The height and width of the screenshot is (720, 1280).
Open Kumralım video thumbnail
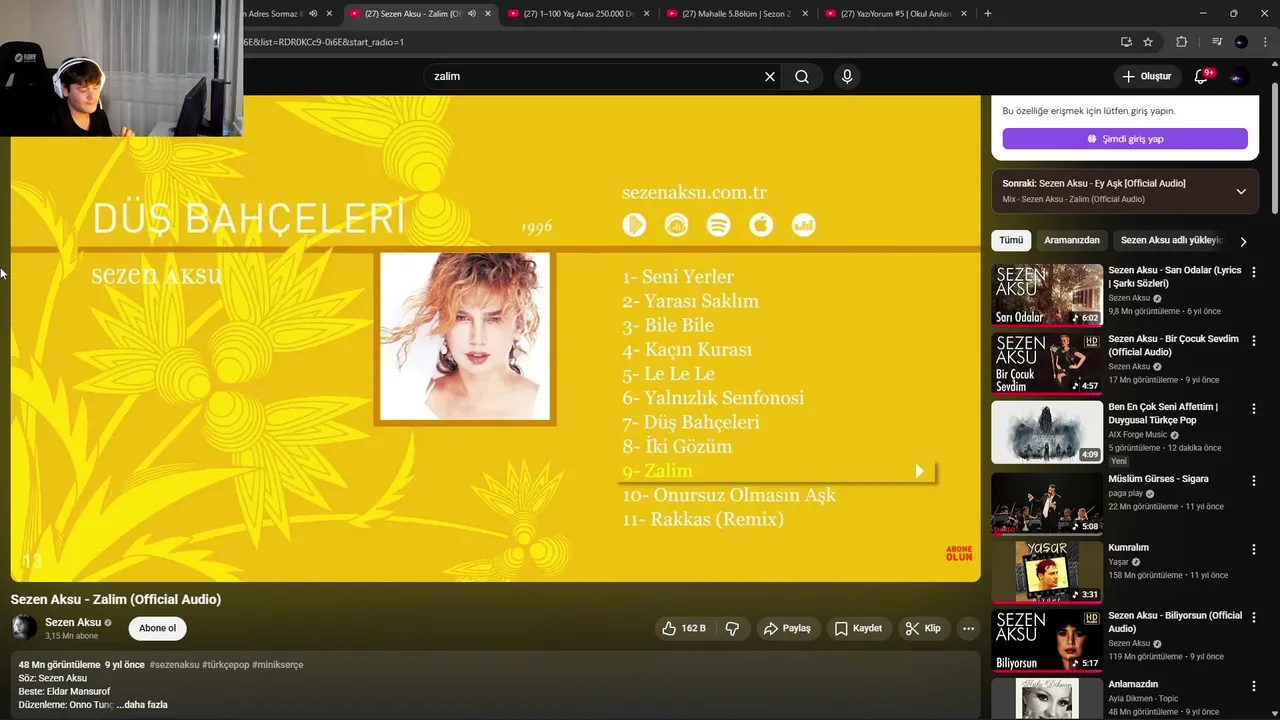1047,572
